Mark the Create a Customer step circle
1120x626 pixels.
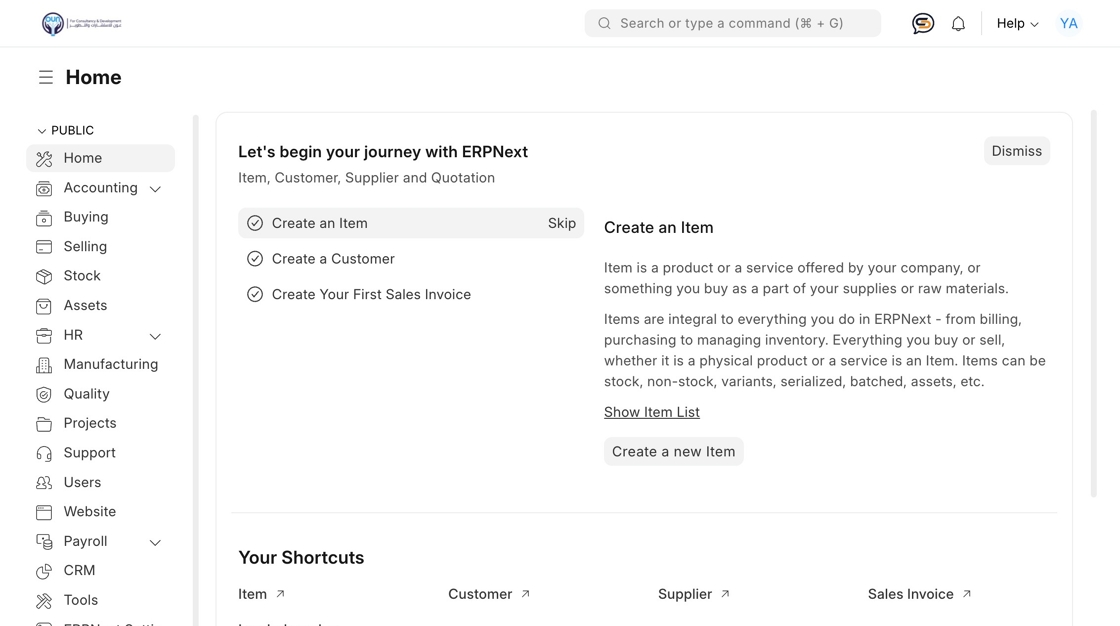[x=255, y=259]
